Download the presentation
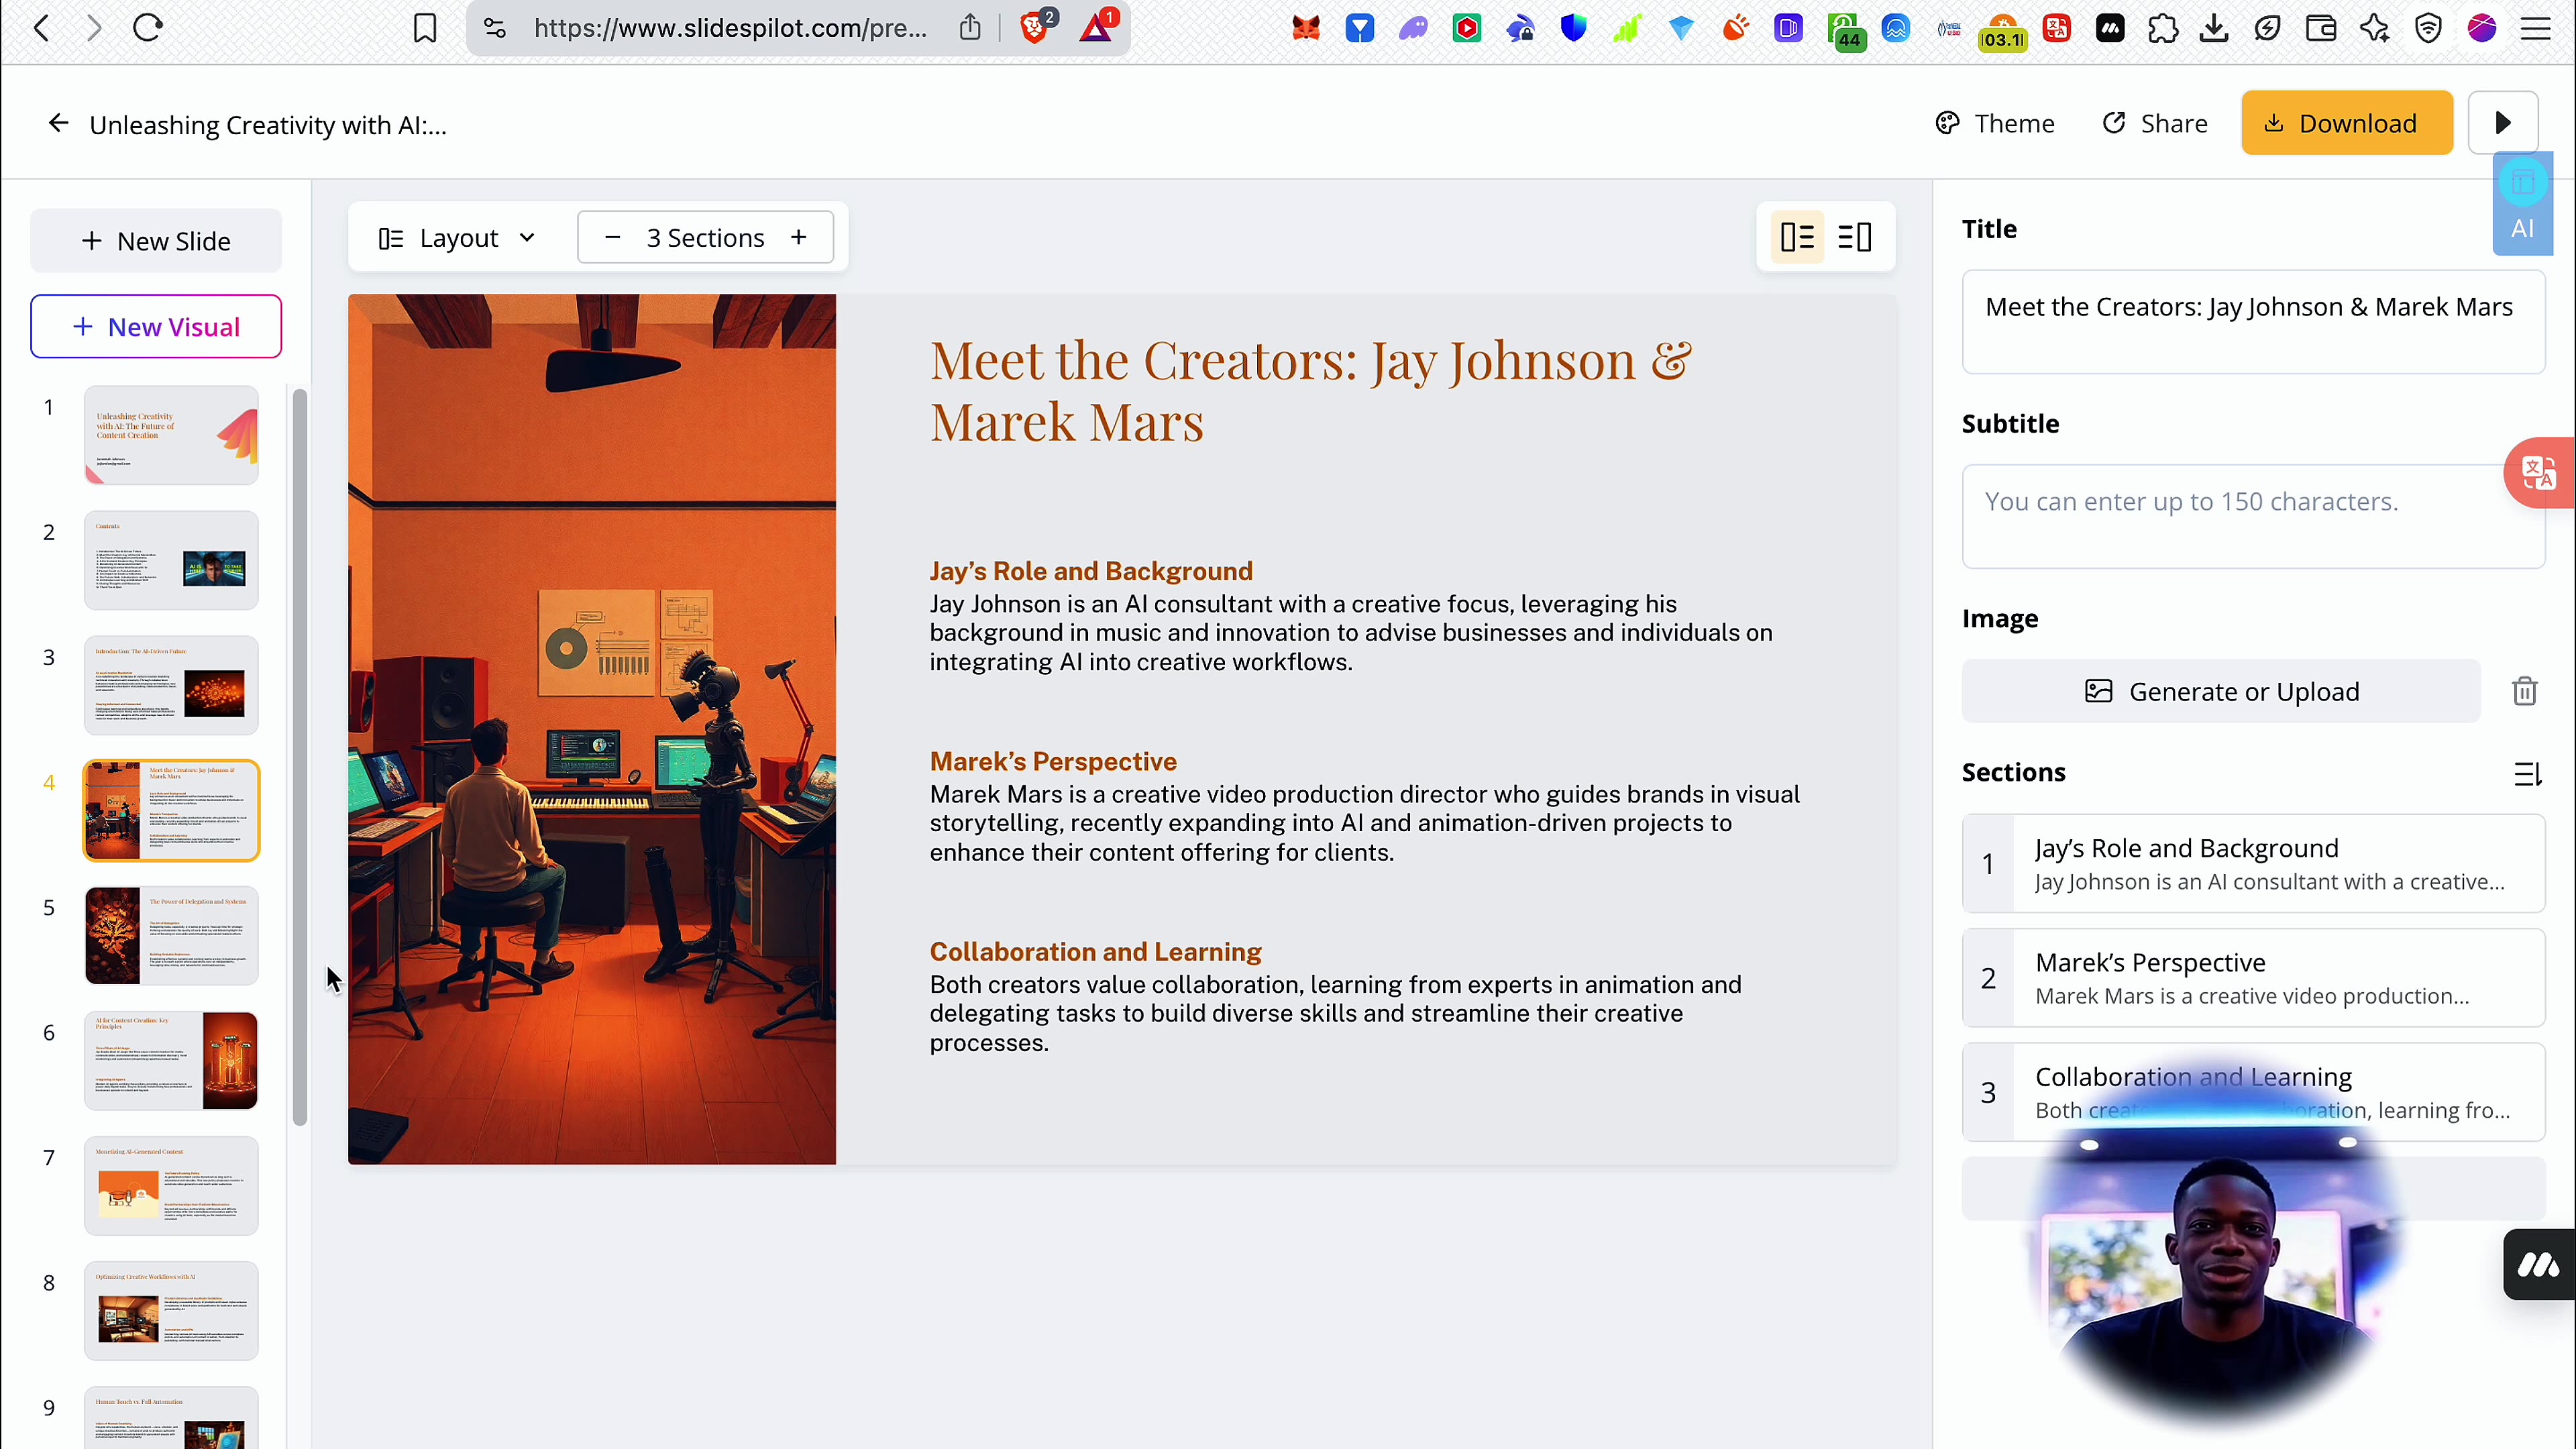This screenshot has width=2576, height=1449. click(2346, 122)
